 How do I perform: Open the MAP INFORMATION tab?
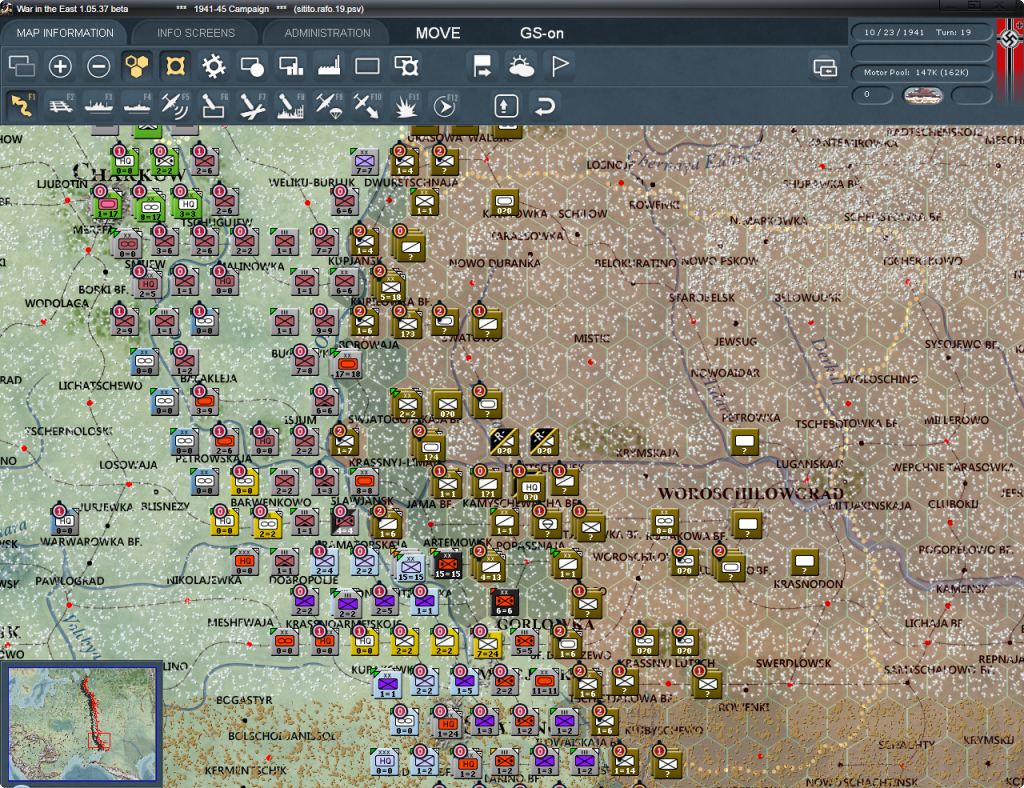click(x=65, y=33)
